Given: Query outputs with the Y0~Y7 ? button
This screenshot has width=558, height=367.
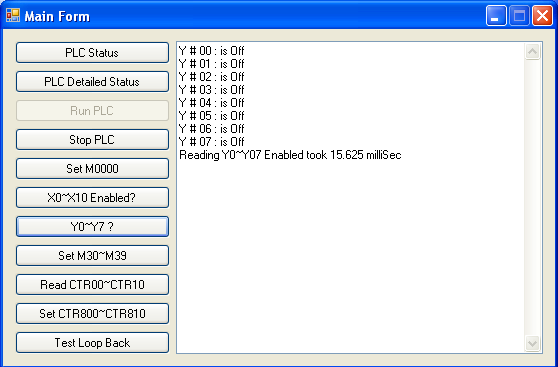Looking at the screenshot, I should (92, 226).
